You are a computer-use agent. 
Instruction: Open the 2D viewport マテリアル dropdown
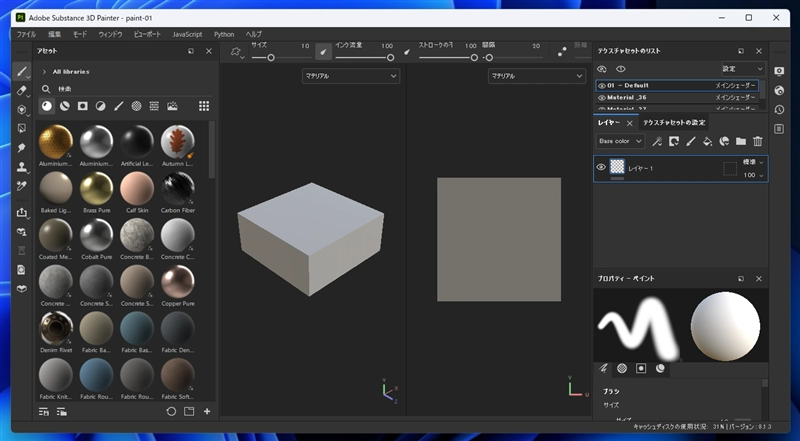(536, 76)
